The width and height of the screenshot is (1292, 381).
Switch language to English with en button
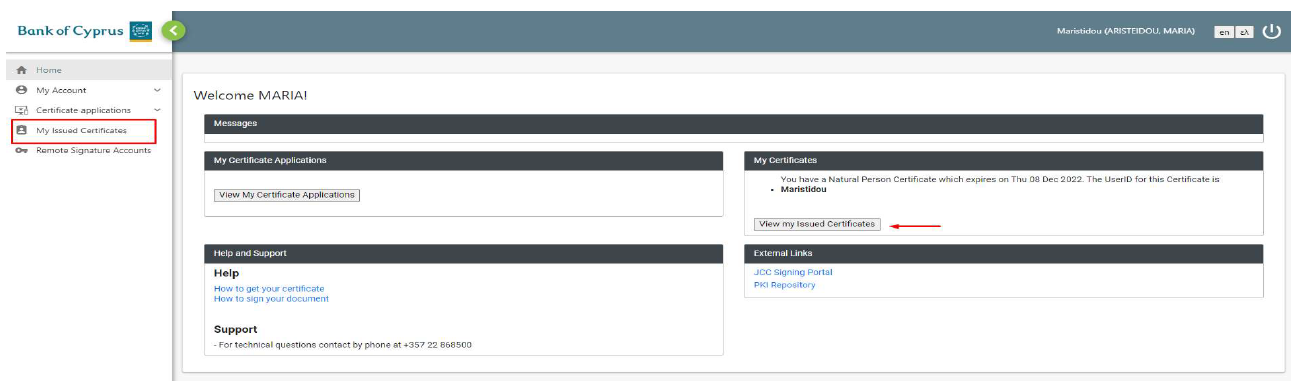pyautogui.click(x=1223, y=32)
